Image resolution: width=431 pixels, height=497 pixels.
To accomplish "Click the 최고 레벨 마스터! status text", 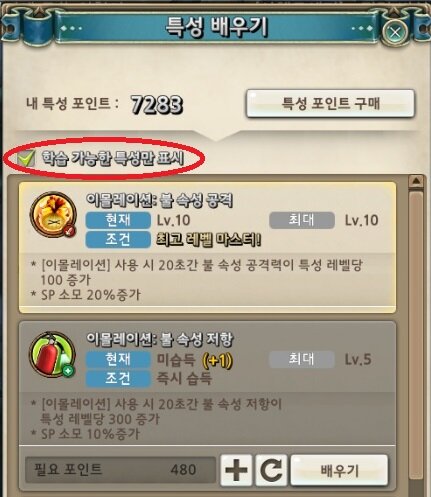I will pos(208,240).
